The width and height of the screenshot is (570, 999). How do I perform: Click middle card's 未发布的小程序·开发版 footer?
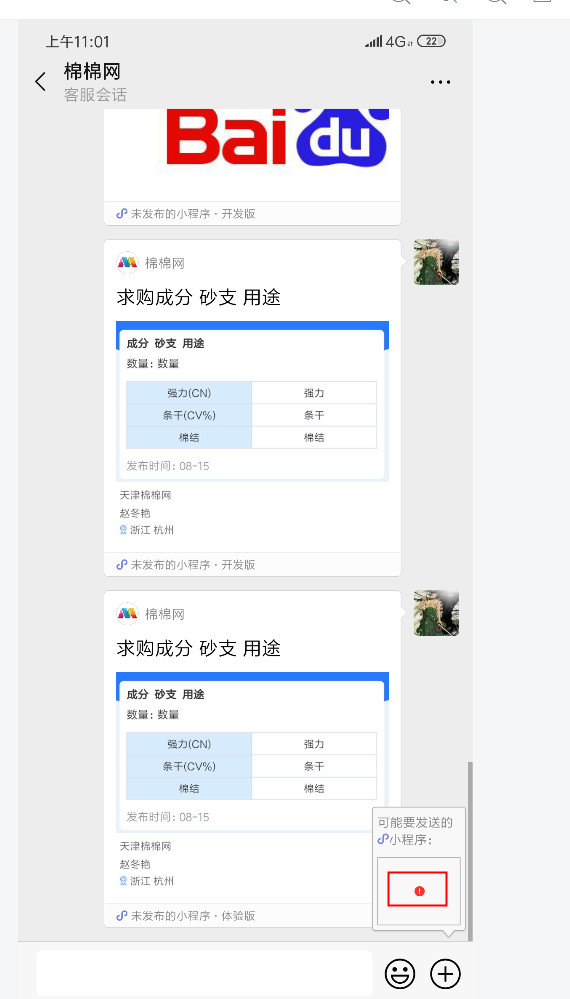[x=186, y=564]
